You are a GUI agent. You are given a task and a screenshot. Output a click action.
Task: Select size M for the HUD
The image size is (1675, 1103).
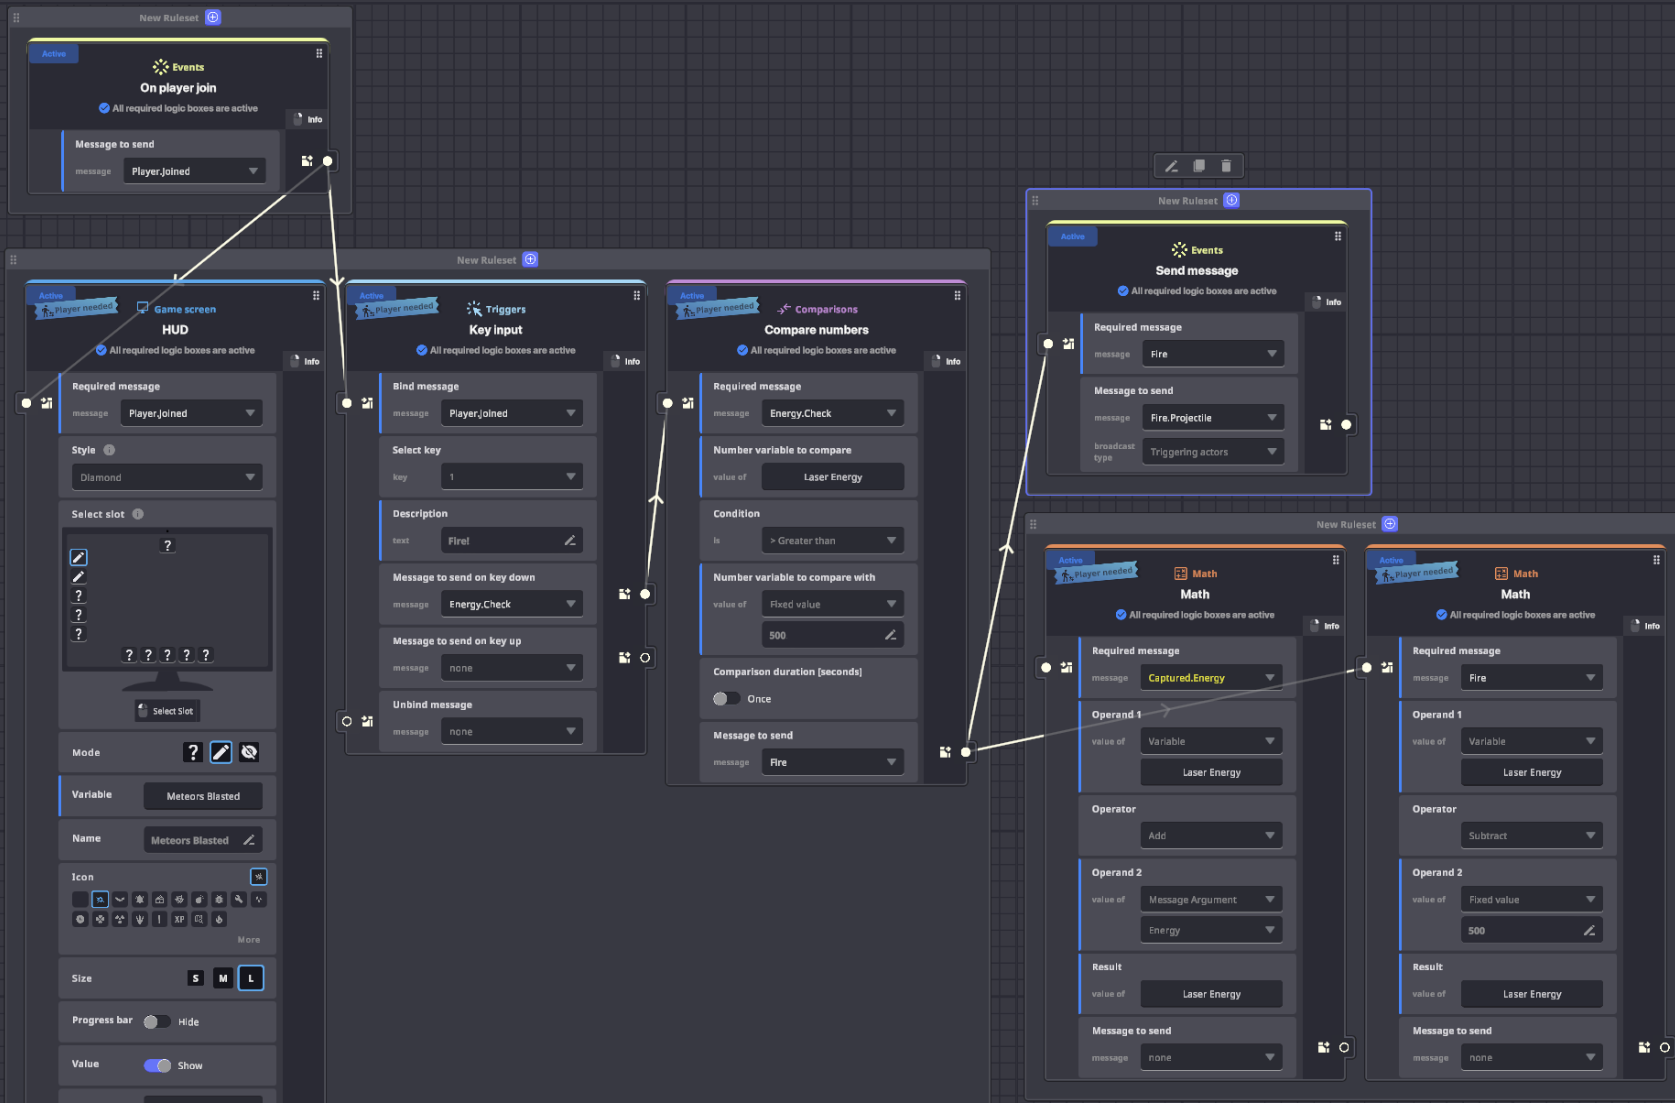click(x=223, y=978)
